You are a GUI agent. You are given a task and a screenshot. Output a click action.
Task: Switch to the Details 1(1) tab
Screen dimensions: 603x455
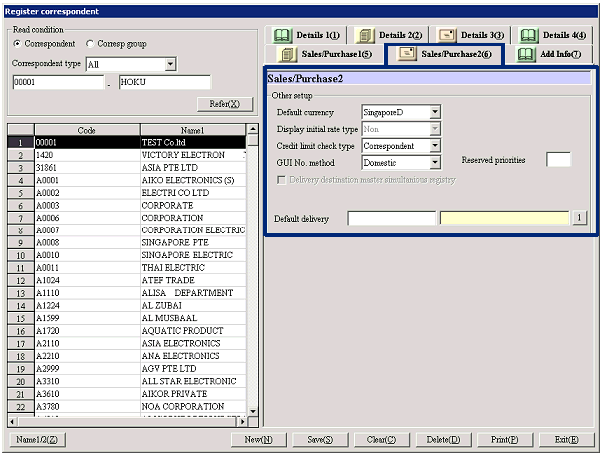[x=306, y=35]
